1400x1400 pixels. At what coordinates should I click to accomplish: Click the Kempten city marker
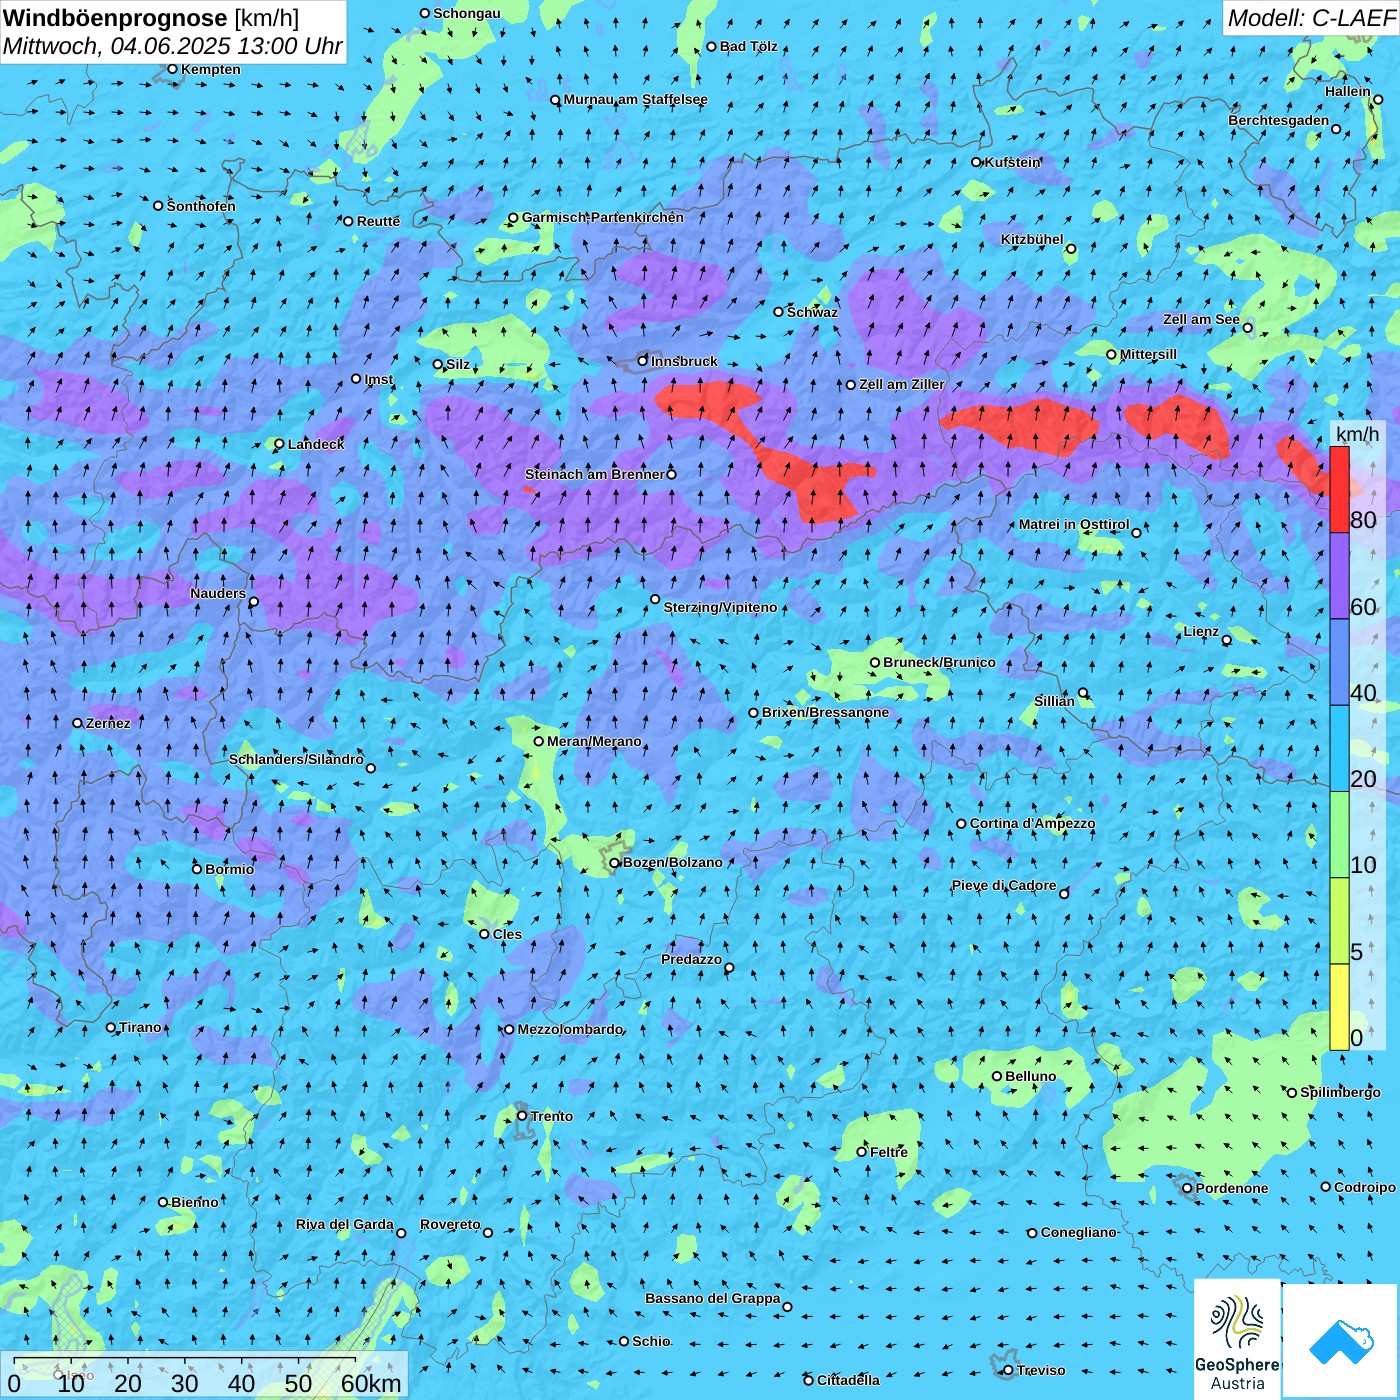173,69
